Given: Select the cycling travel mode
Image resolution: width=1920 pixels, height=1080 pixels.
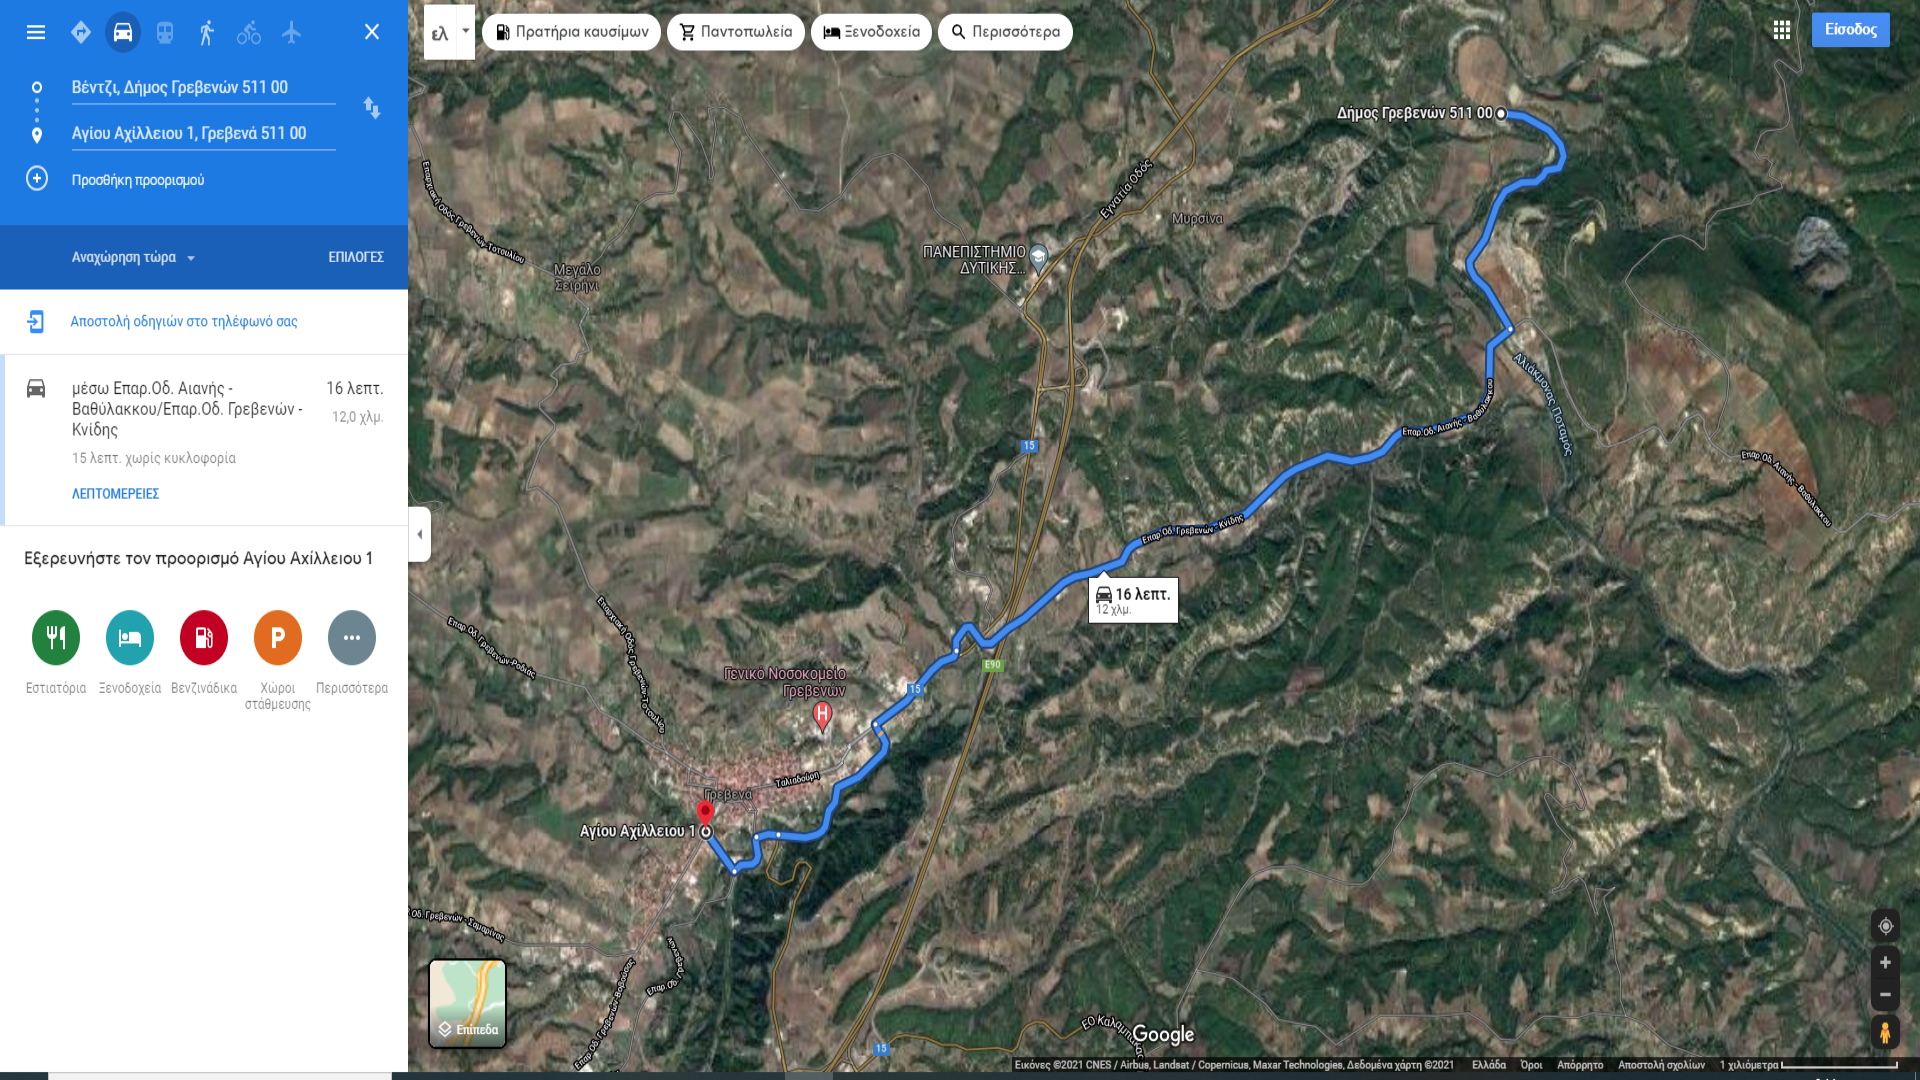Looking at the screenshot, I should pyautogui.click(x=249, y=32).
